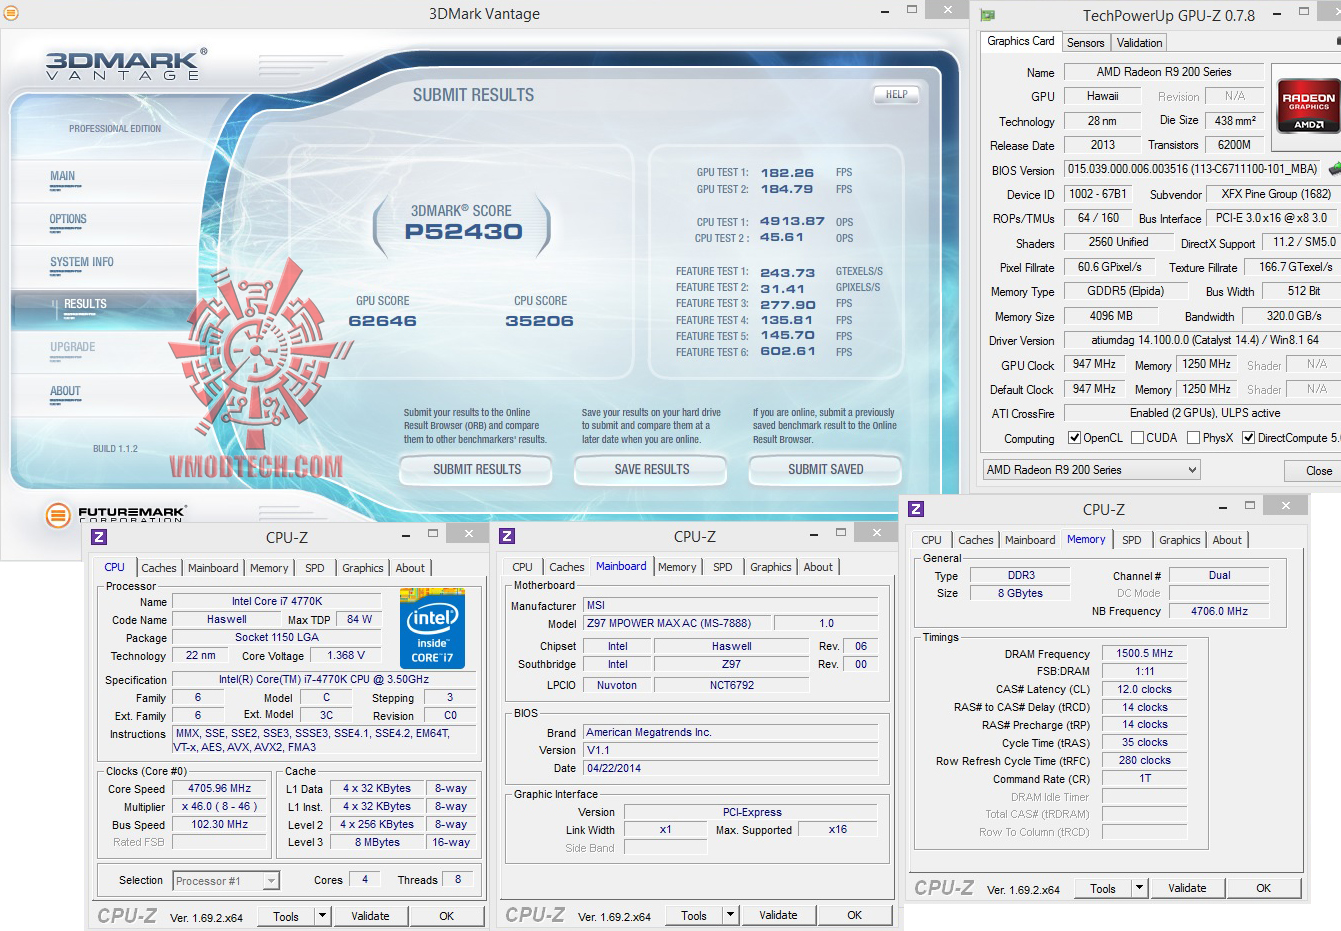1341x931 pixels.
Task: Select the SYSTEM INFO menu item
Action: (x=82, y=262)
